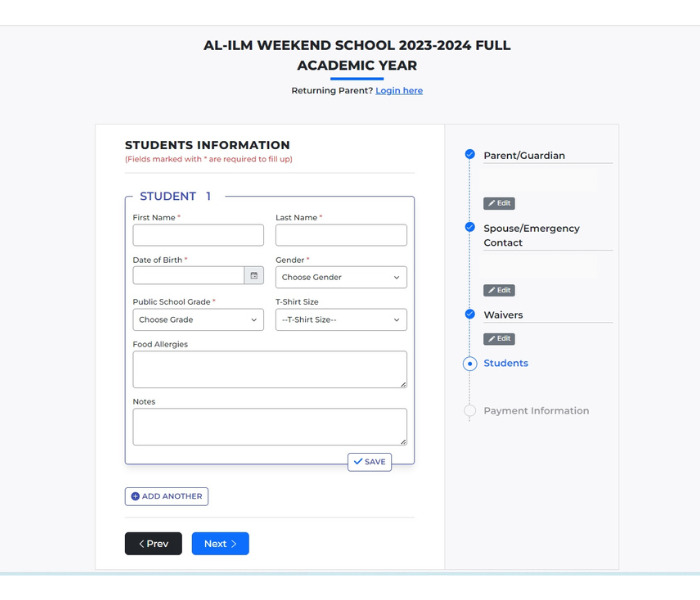Click the Payment Information step circle
This screenshot has height=600, width=700.
click(470, 410)
